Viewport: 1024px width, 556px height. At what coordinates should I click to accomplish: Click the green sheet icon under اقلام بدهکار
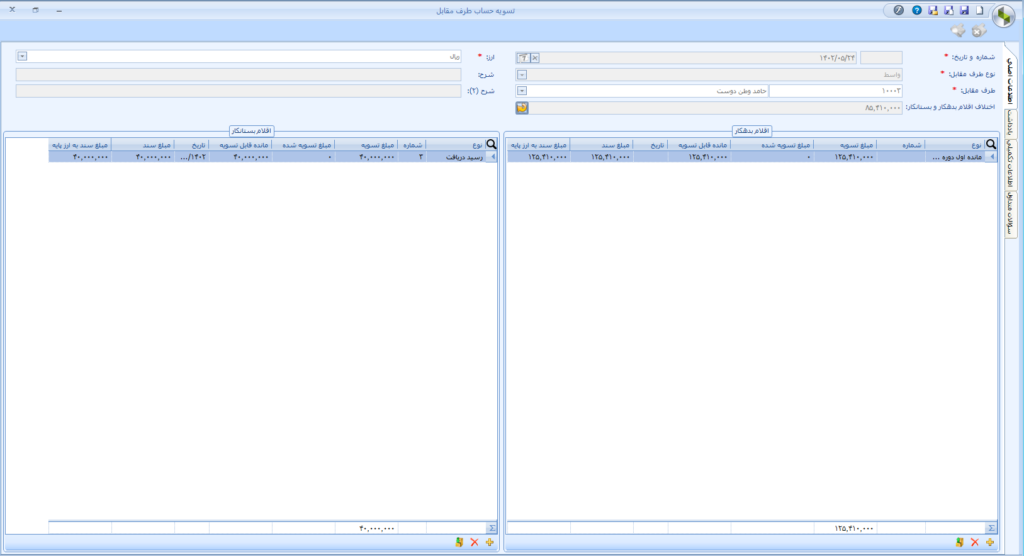point(959,542)
